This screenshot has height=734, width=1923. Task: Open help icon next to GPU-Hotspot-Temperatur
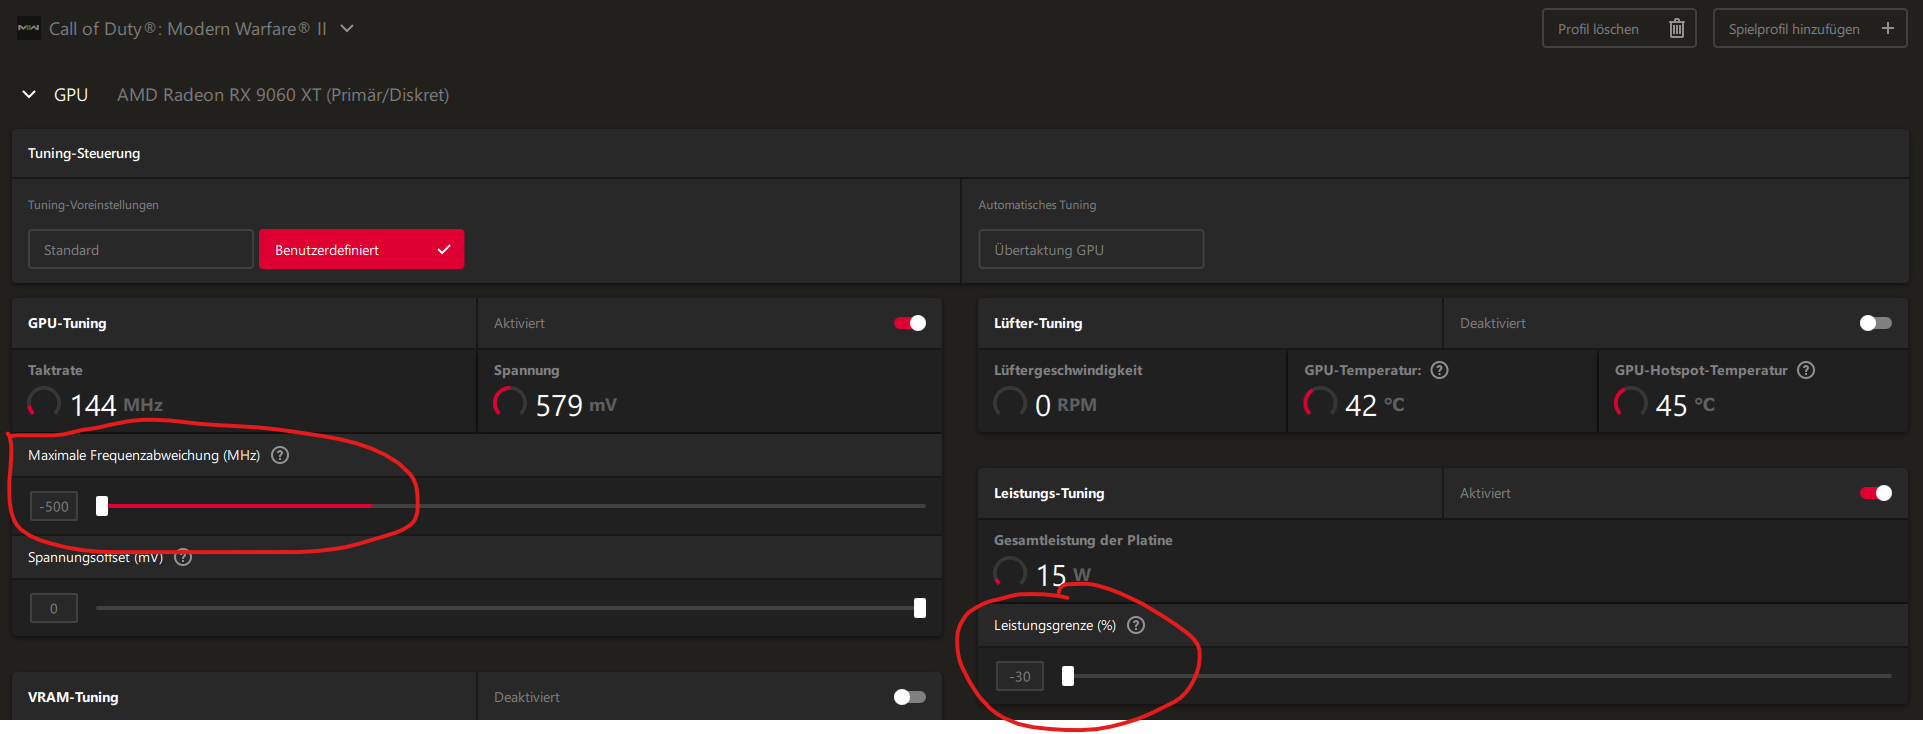point(1806,370)
